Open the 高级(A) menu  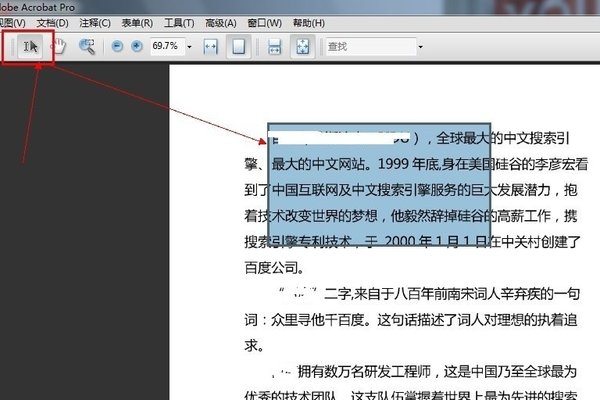pos(221,23)
